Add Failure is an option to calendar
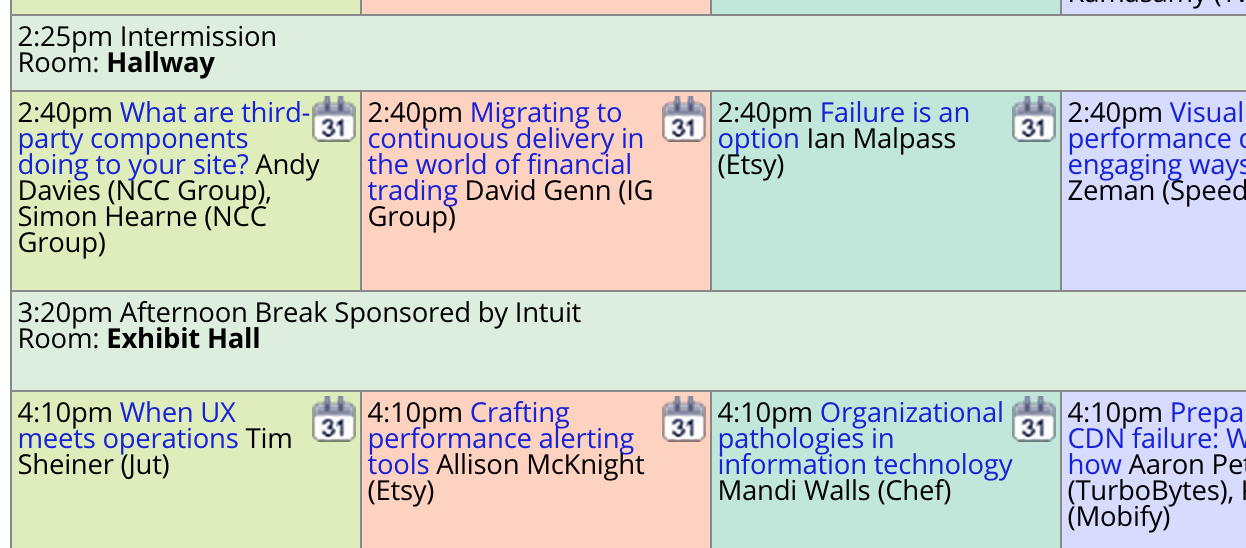1246x548 pixels. tap(1034, 119)
